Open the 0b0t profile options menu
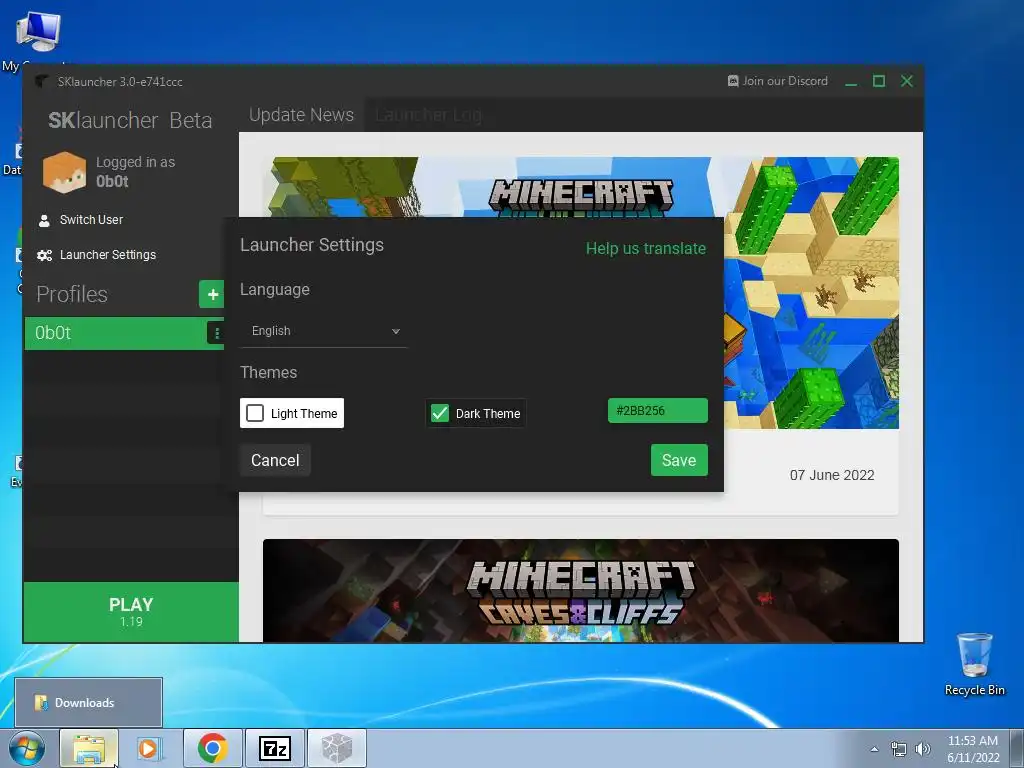The image size is (1024, 768). [x=216, y=333]
